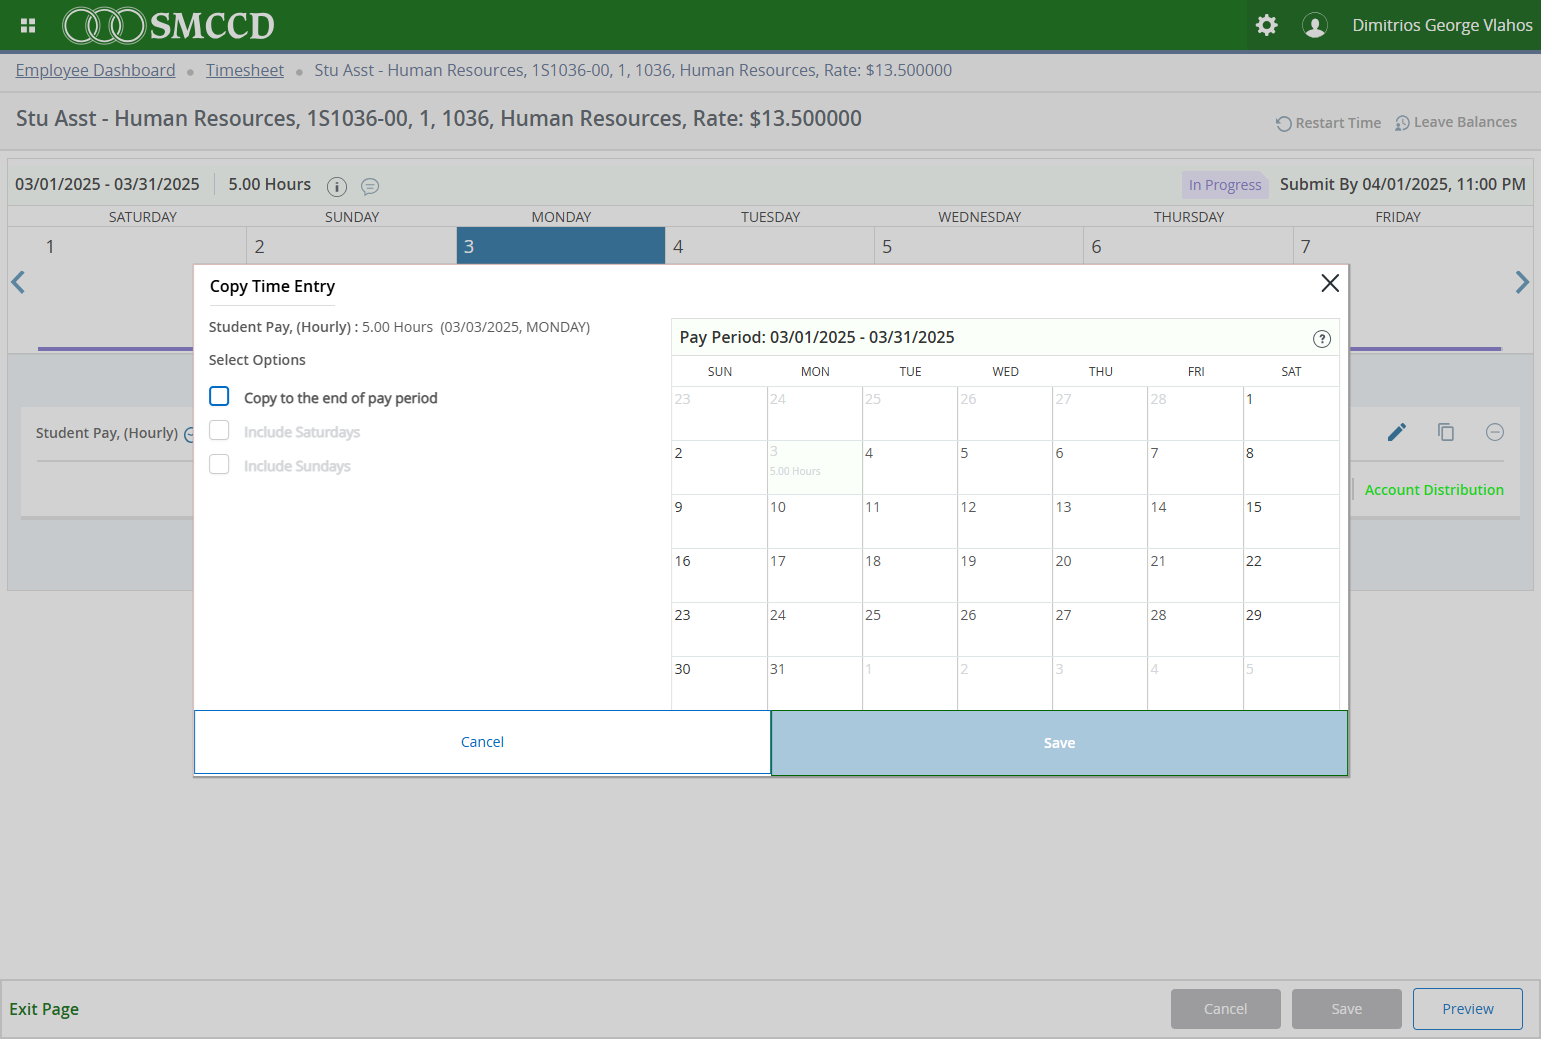Go to previous week with left chevron

click(18, 282)
